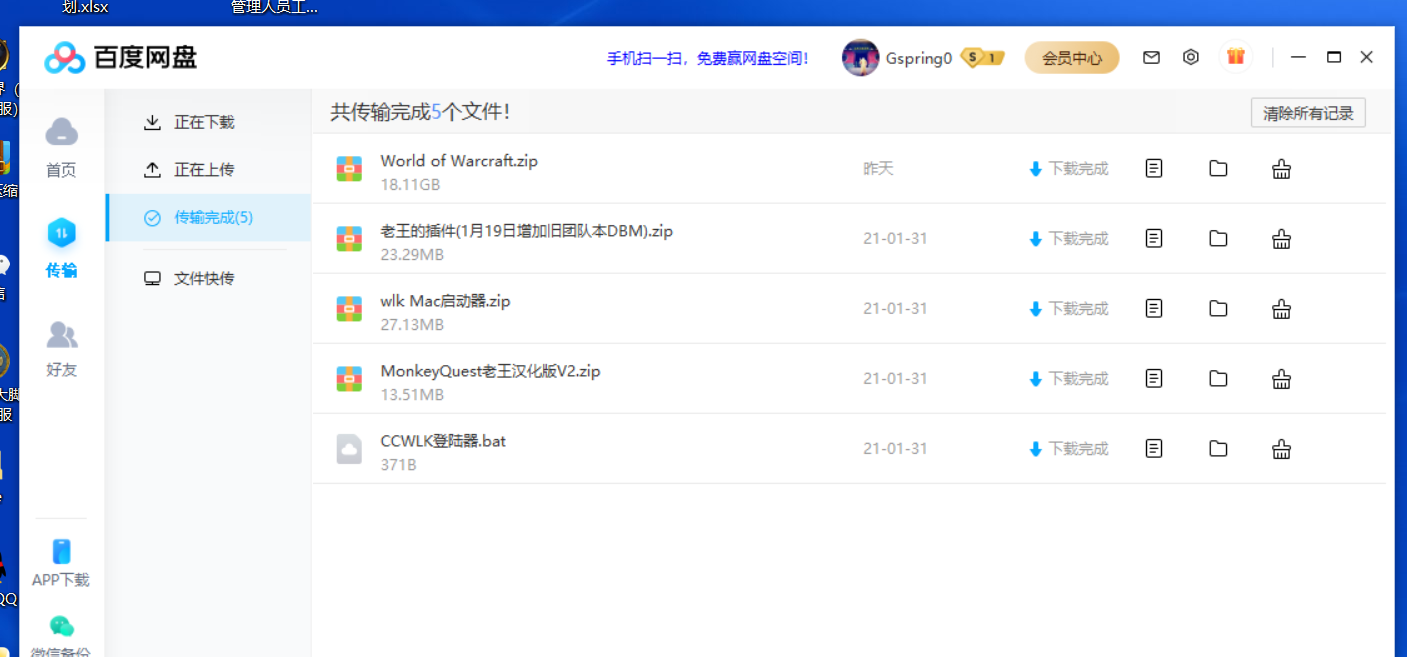
Task: Select the 好友 friends sidebar icon
Action: pyautogui.click(x=61, y=335)
